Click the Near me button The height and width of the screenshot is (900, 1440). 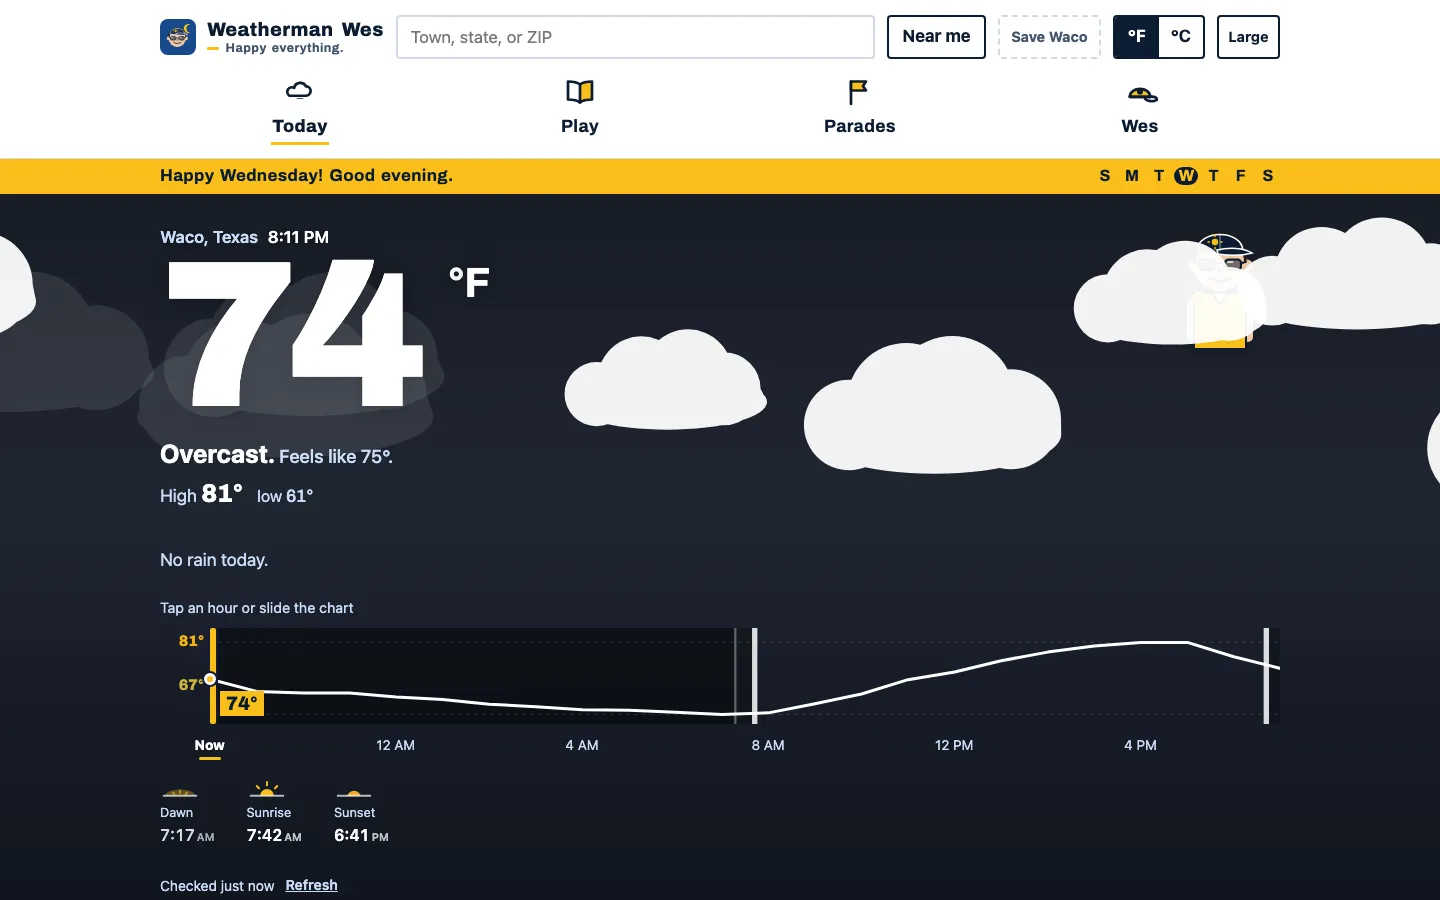[936, 37]
